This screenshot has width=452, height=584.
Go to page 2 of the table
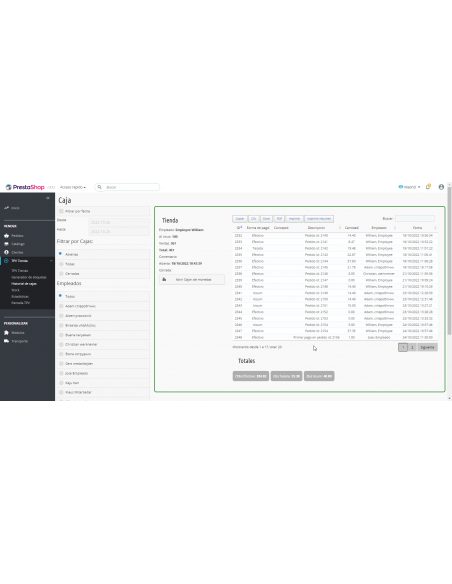pos(412,347)
